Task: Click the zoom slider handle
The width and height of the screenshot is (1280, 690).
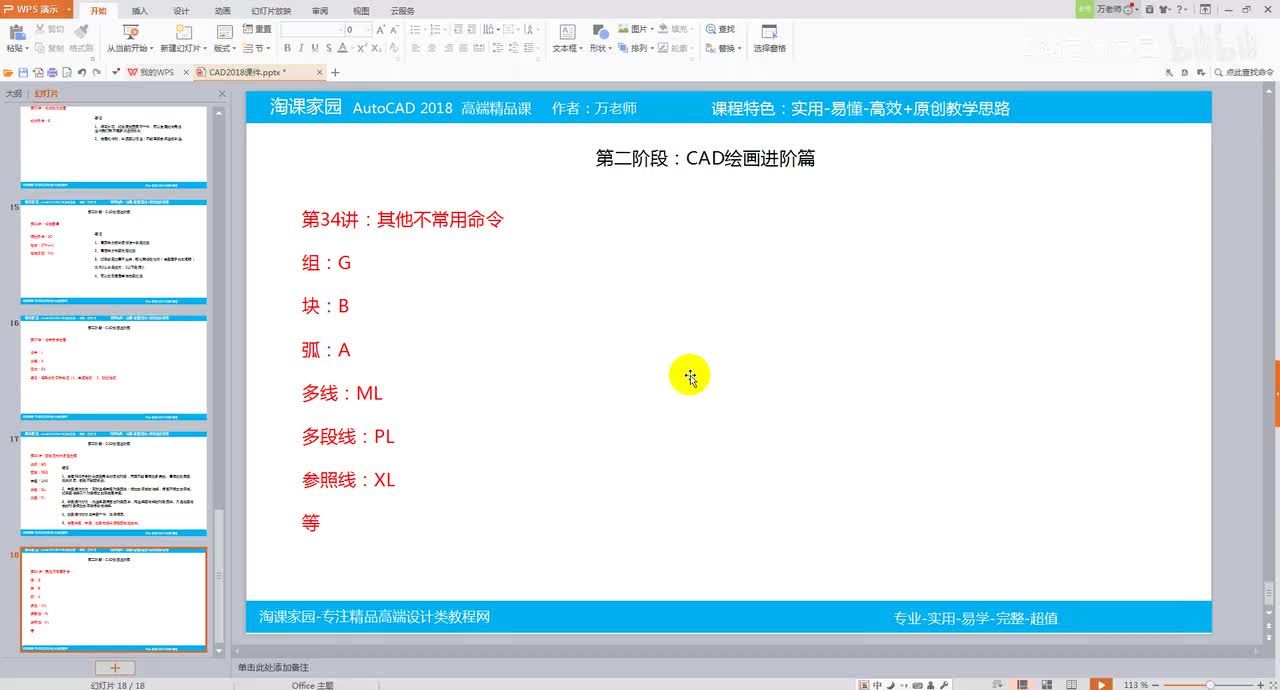Action: pos(1210,684)
